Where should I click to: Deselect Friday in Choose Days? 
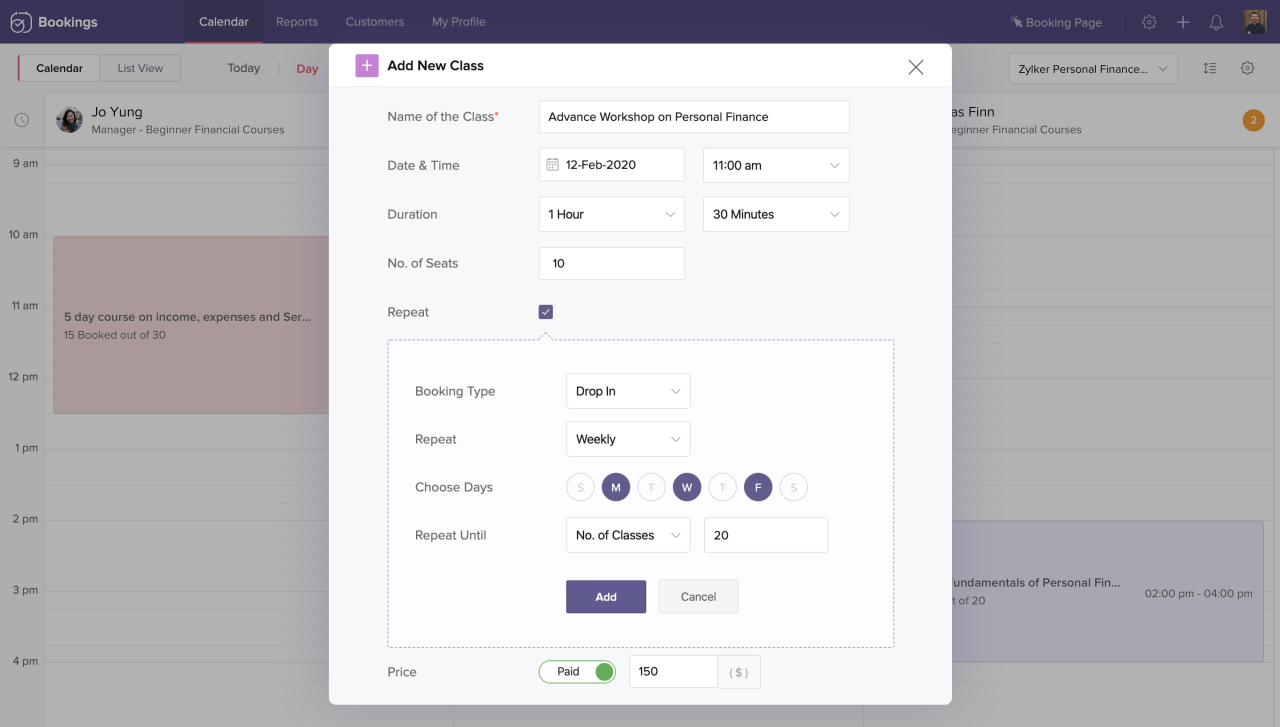coord(758,487)
